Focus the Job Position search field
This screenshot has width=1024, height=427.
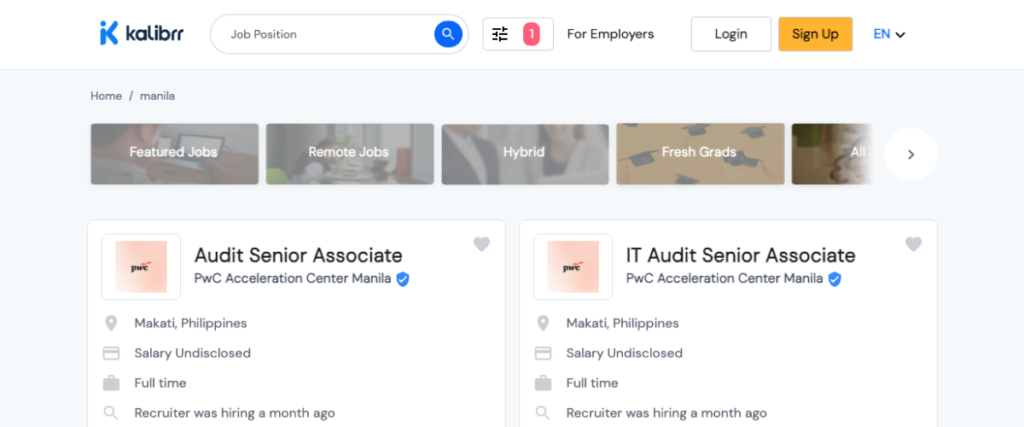click(x=325, y=34)
